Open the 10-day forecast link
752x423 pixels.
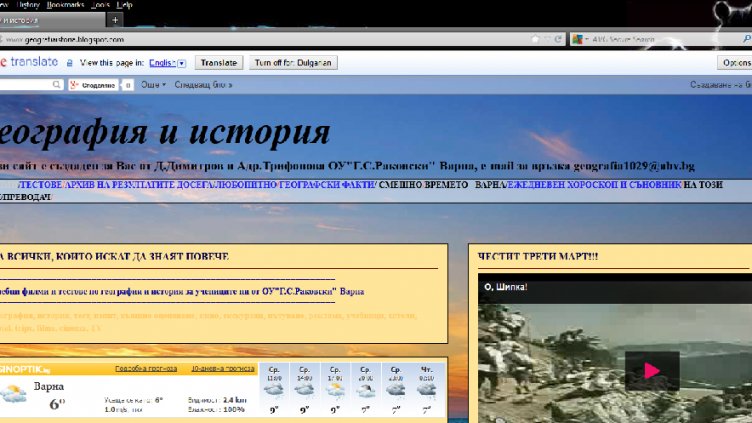223,369
